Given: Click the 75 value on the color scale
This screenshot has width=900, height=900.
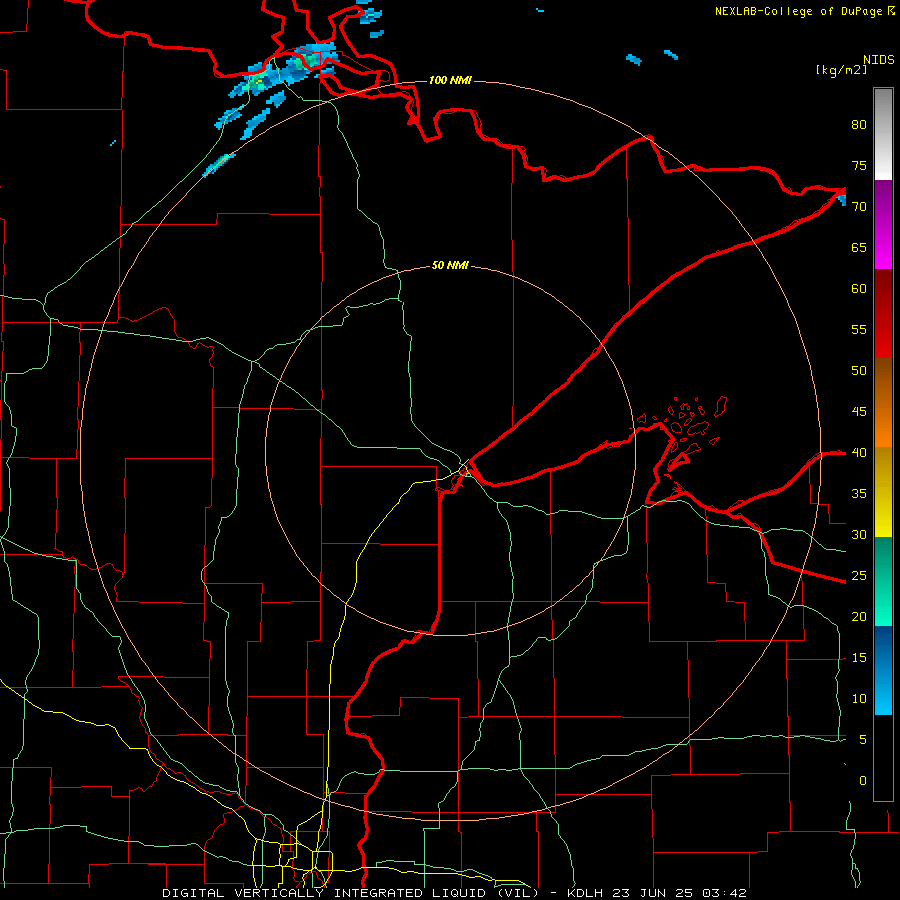Looking at the screenshot, I should point(859,165).
